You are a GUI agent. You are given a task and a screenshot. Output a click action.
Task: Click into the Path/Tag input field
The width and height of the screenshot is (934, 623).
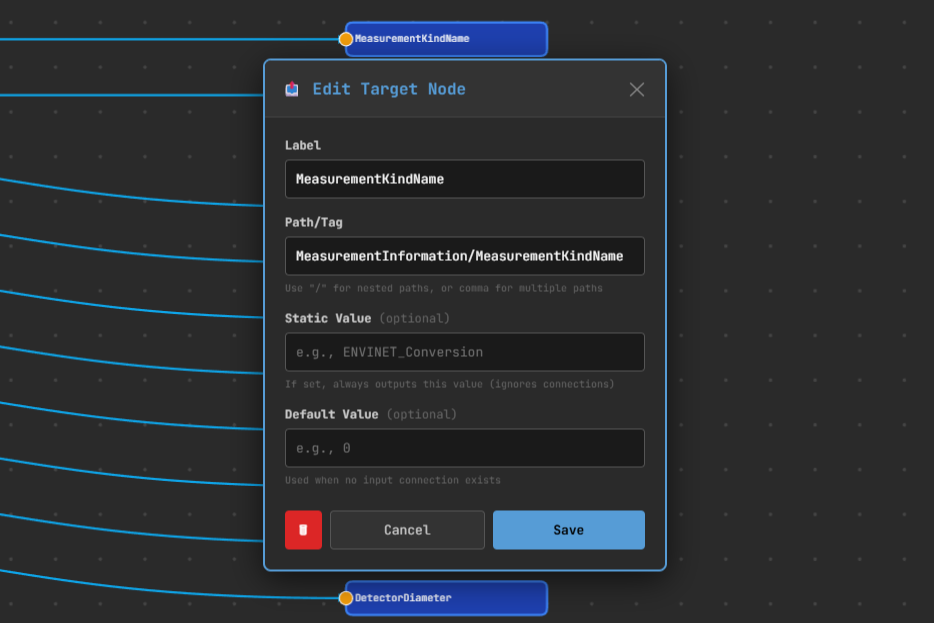(x=464, y=256)
